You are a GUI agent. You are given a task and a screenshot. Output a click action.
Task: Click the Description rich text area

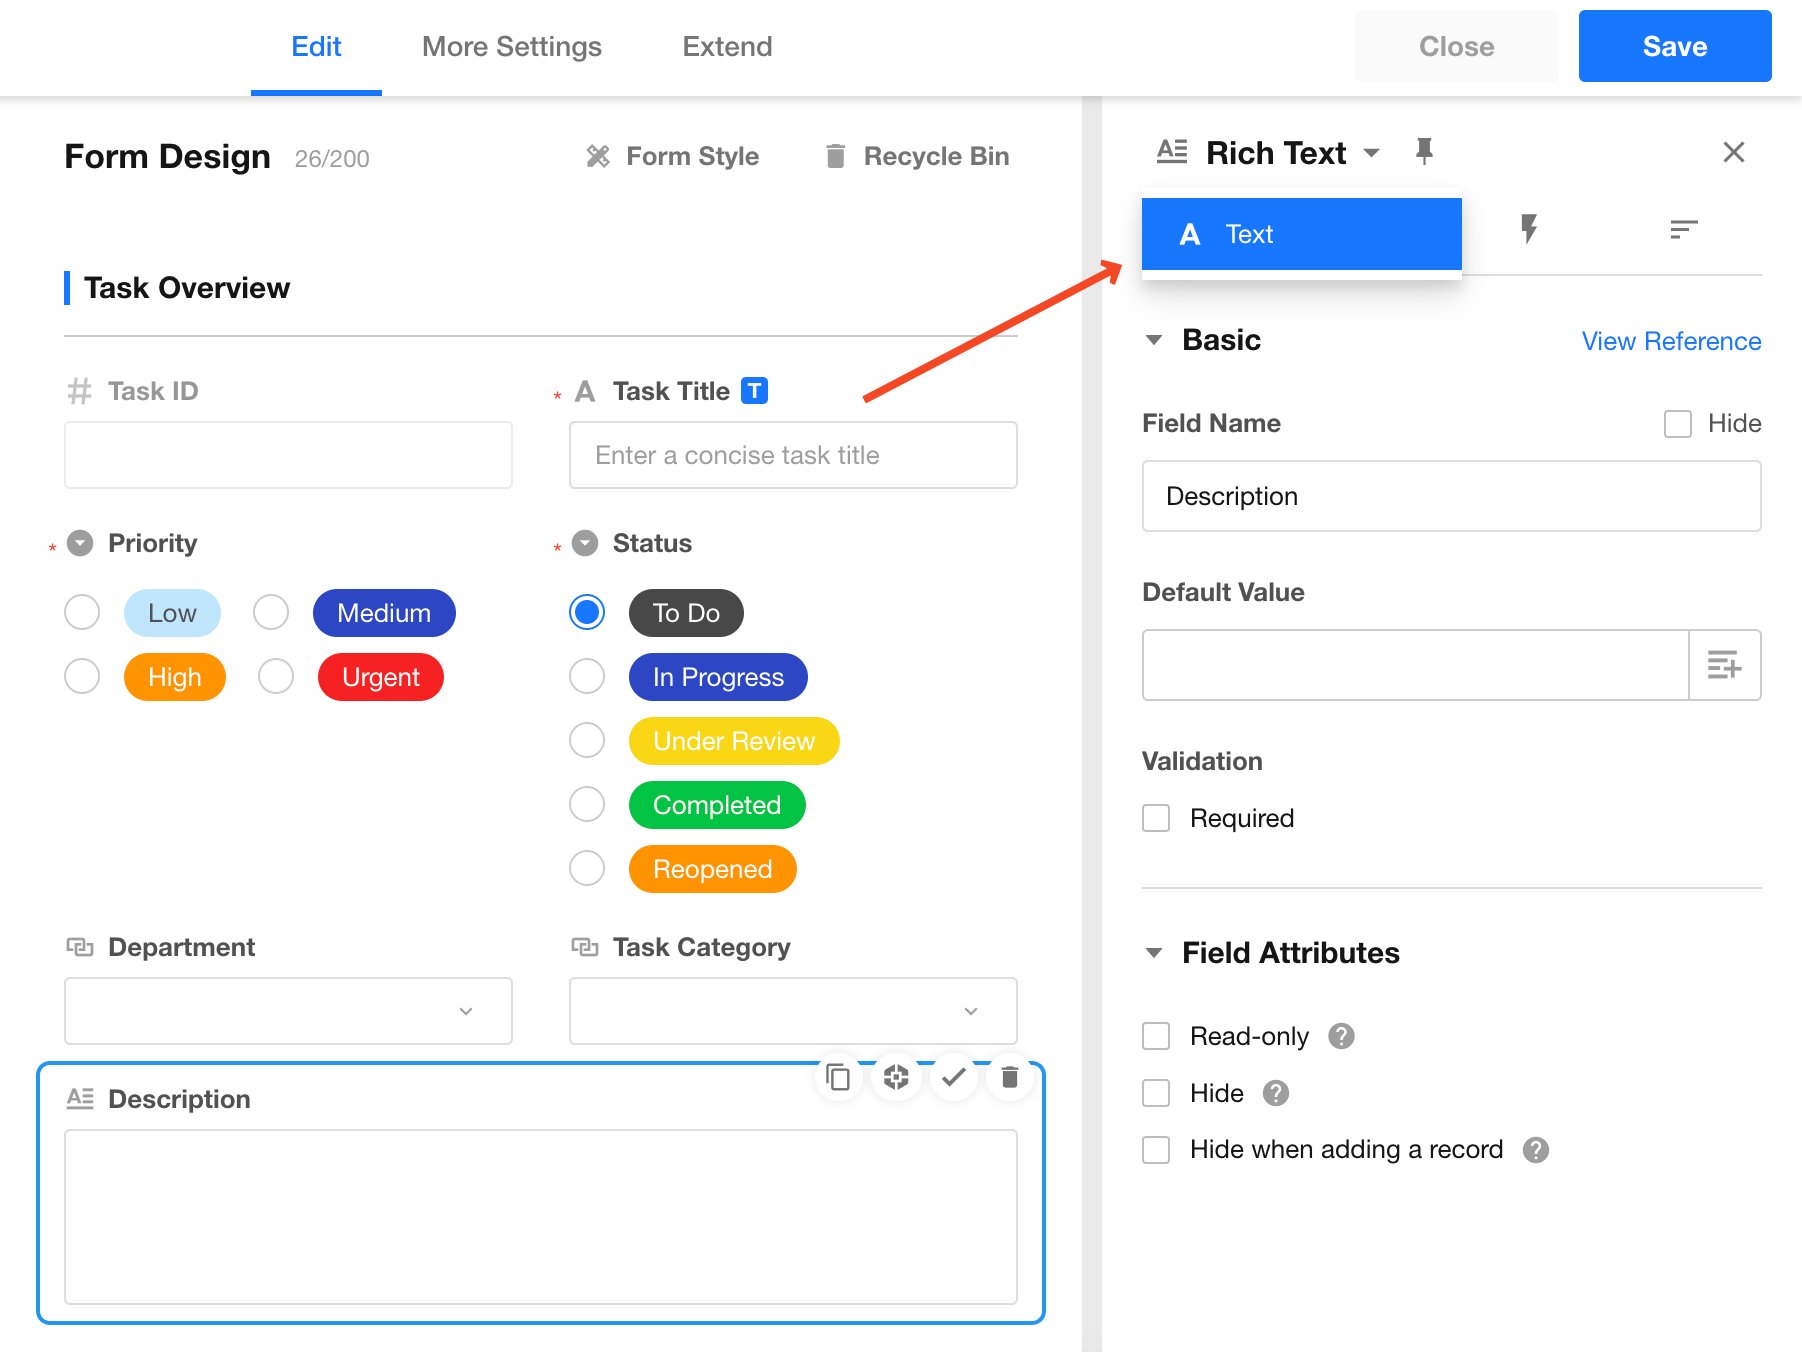click(x=541, y=1217)
